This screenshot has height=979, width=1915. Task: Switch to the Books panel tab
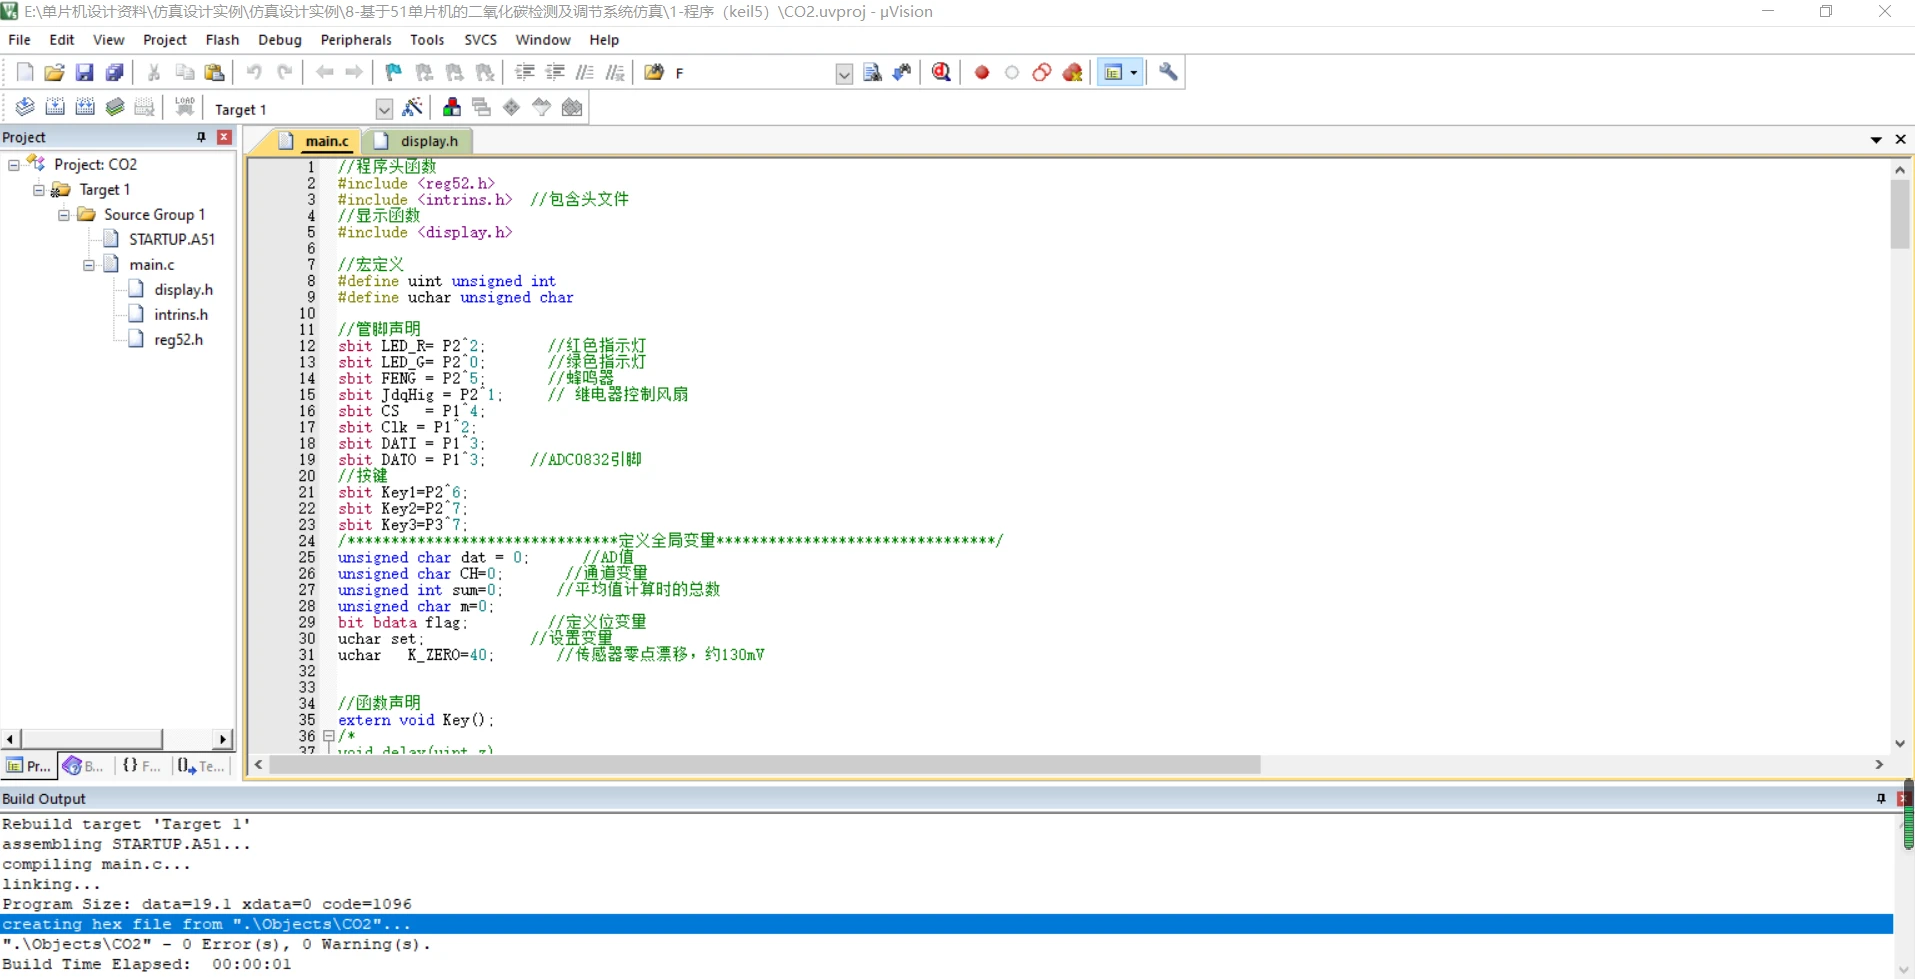[x=84, y=766]
